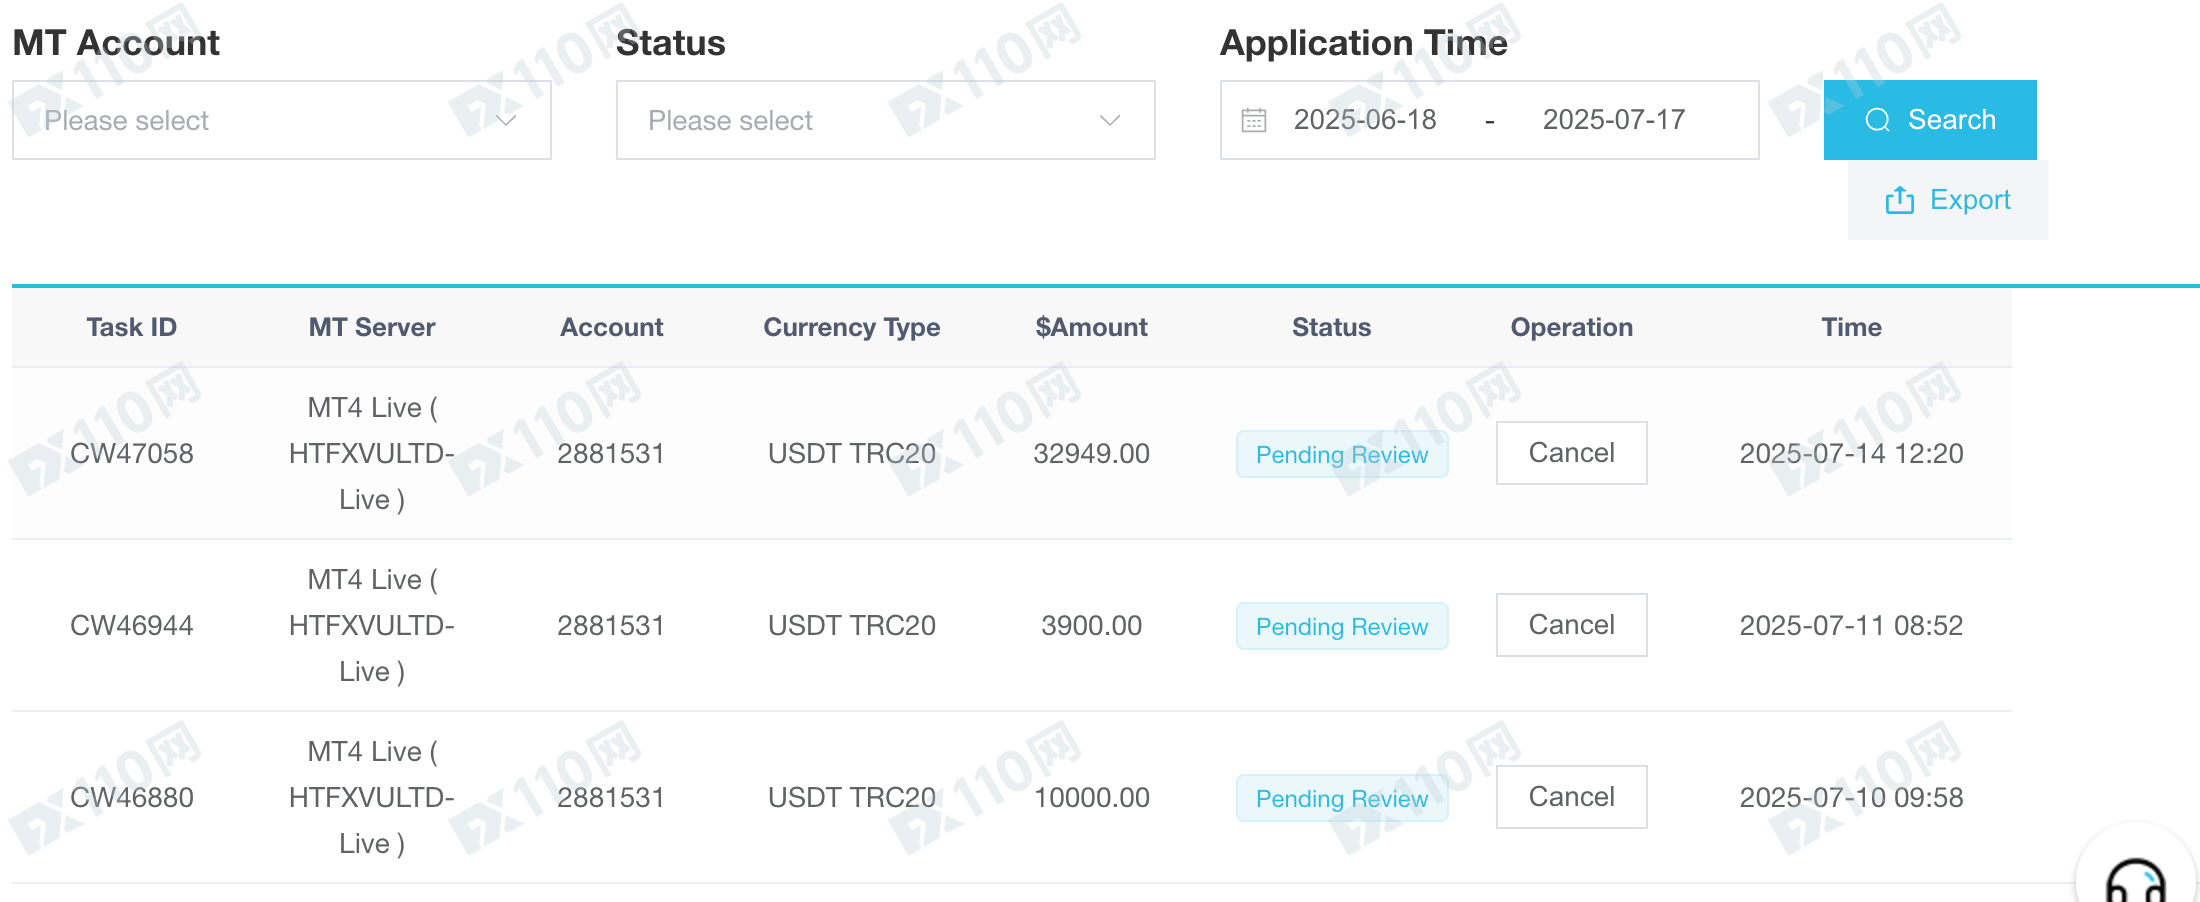
Task: Open customer support headset icon
Action: tap(2136, 882)
